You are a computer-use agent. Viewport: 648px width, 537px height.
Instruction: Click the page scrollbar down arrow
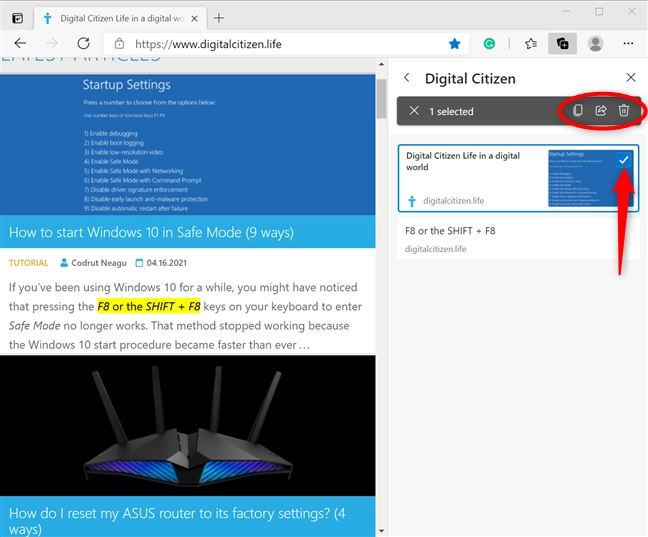pyautogui.click(x=381, y=531)
